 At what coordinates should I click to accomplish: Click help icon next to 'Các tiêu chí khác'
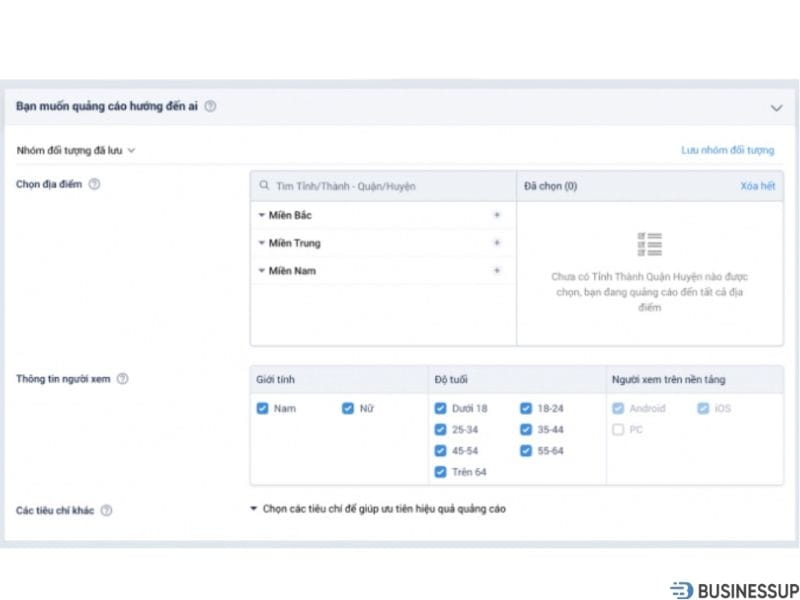coord(106,510)
